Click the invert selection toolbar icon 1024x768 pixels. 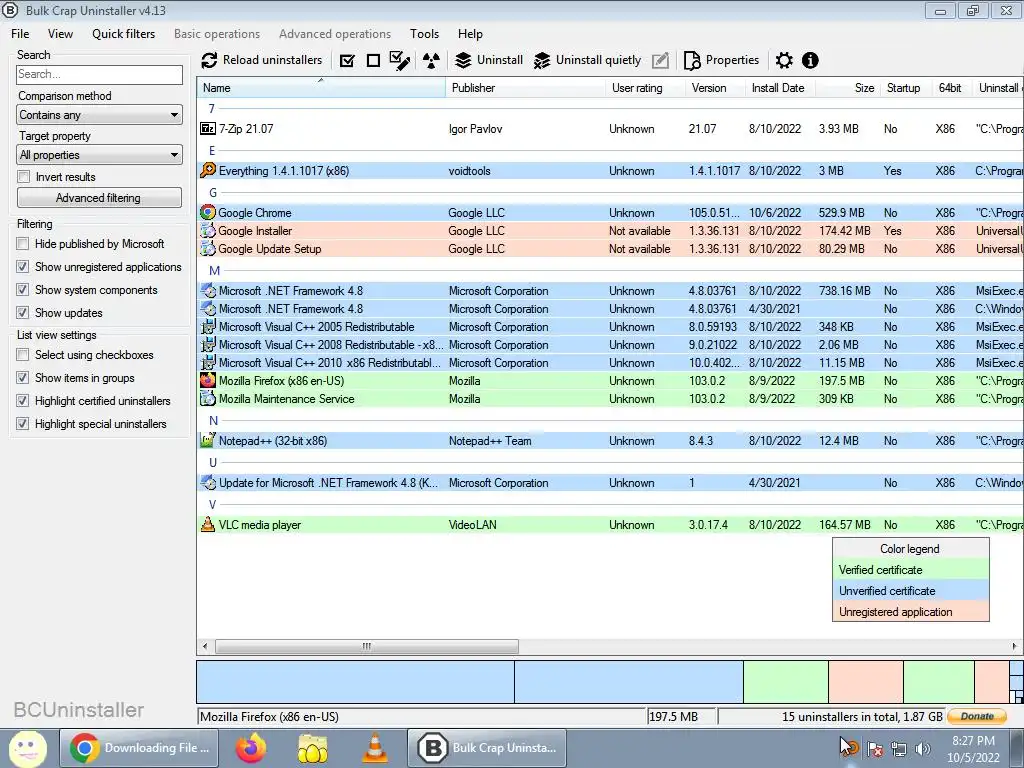[x=400, y=61]
